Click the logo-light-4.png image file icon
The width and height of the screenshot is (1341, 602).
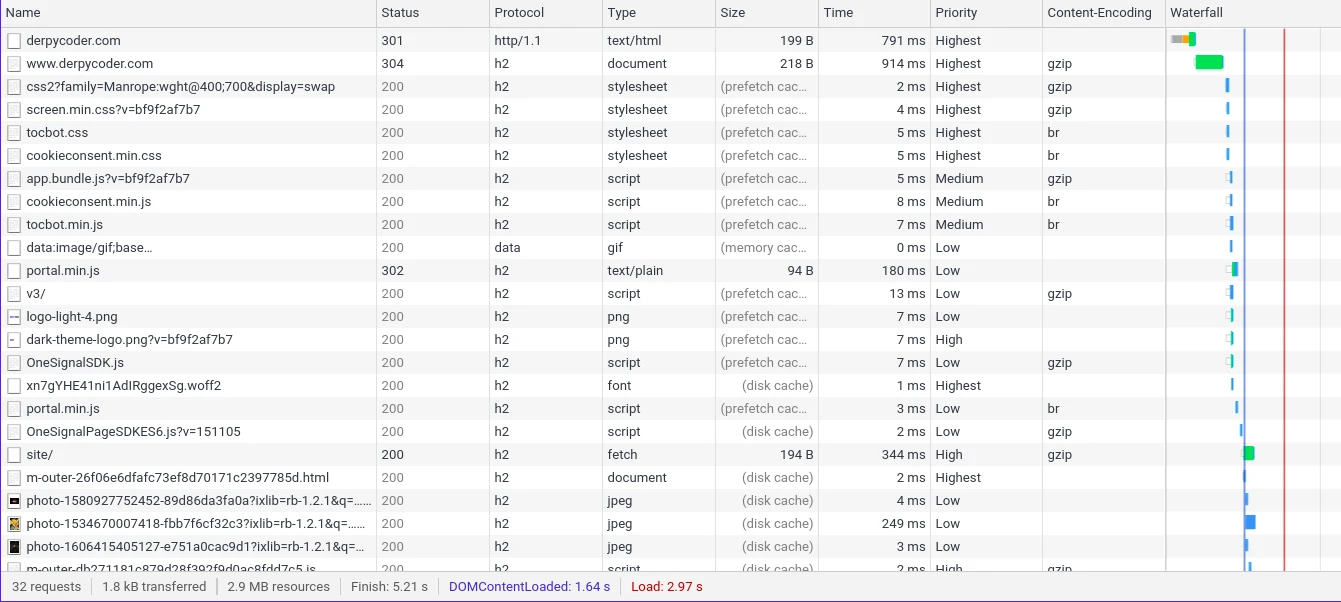[x=14, y=317]
